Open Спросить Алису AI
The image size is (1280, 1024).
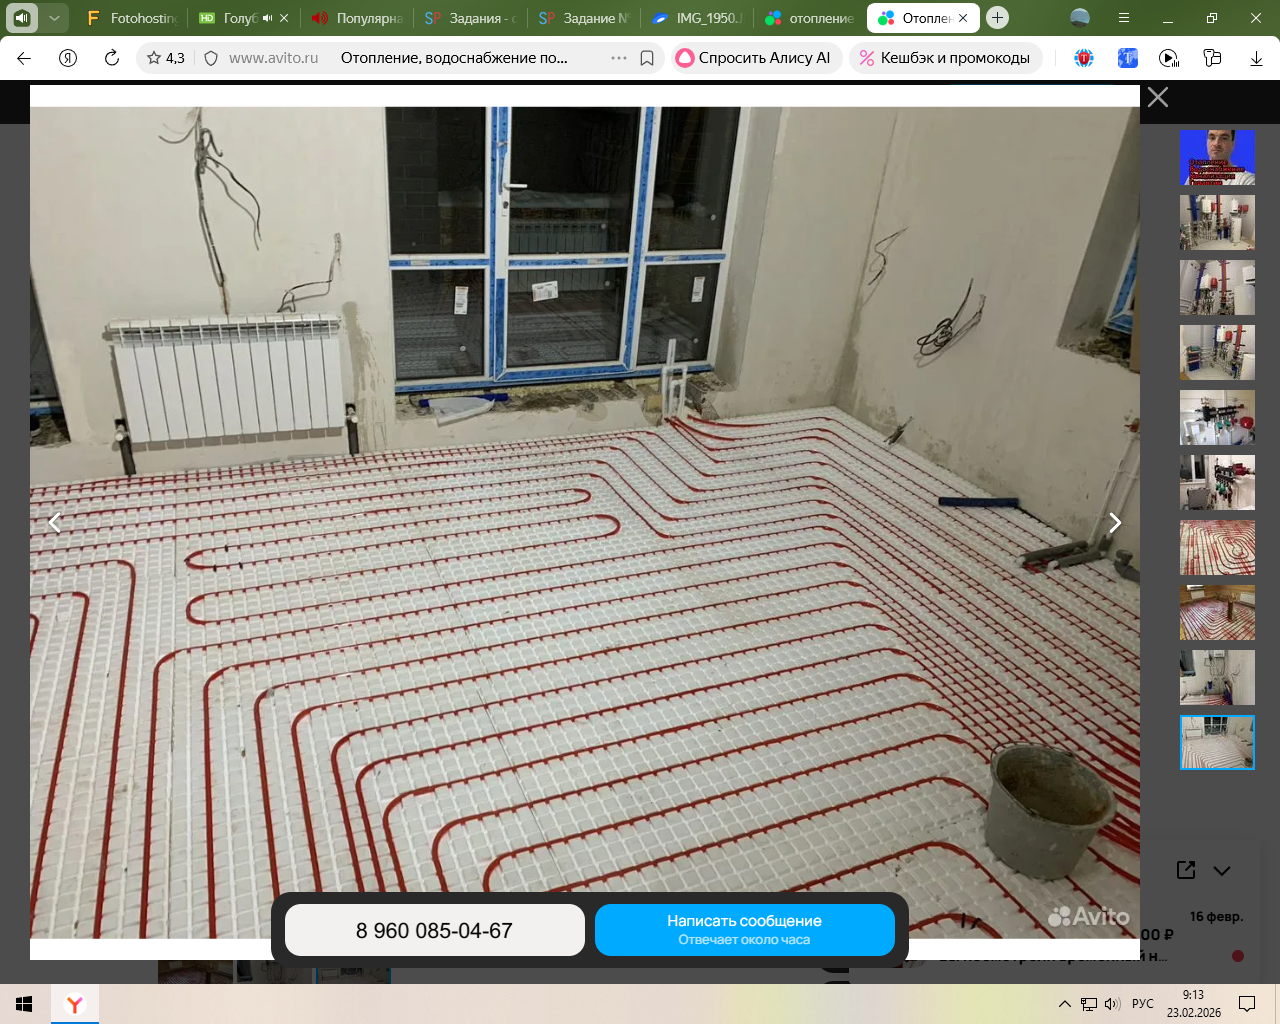(x=754, y=58)
